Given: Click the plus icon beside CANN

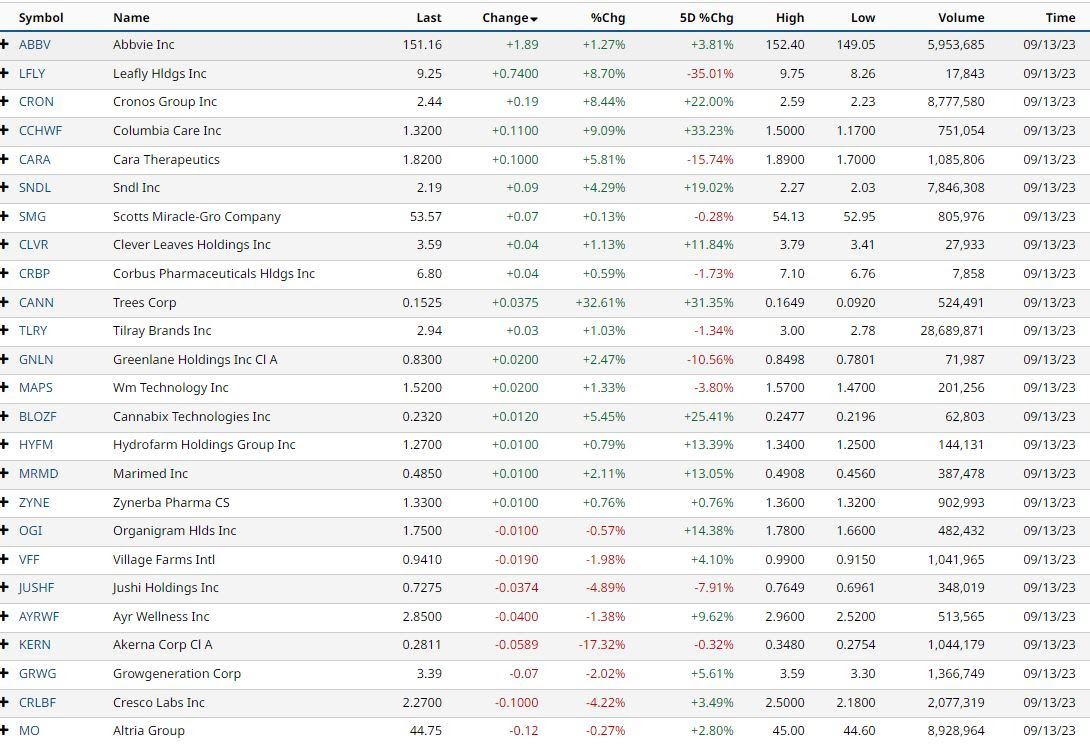Looking at the screenshot, I should pos(4,302).
